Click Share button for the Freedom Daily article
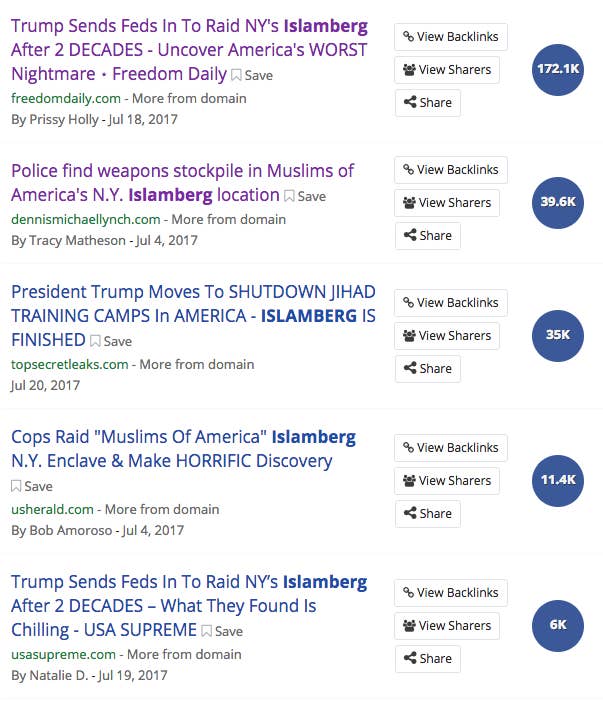The image size is (603, 702). click(428, 103)
